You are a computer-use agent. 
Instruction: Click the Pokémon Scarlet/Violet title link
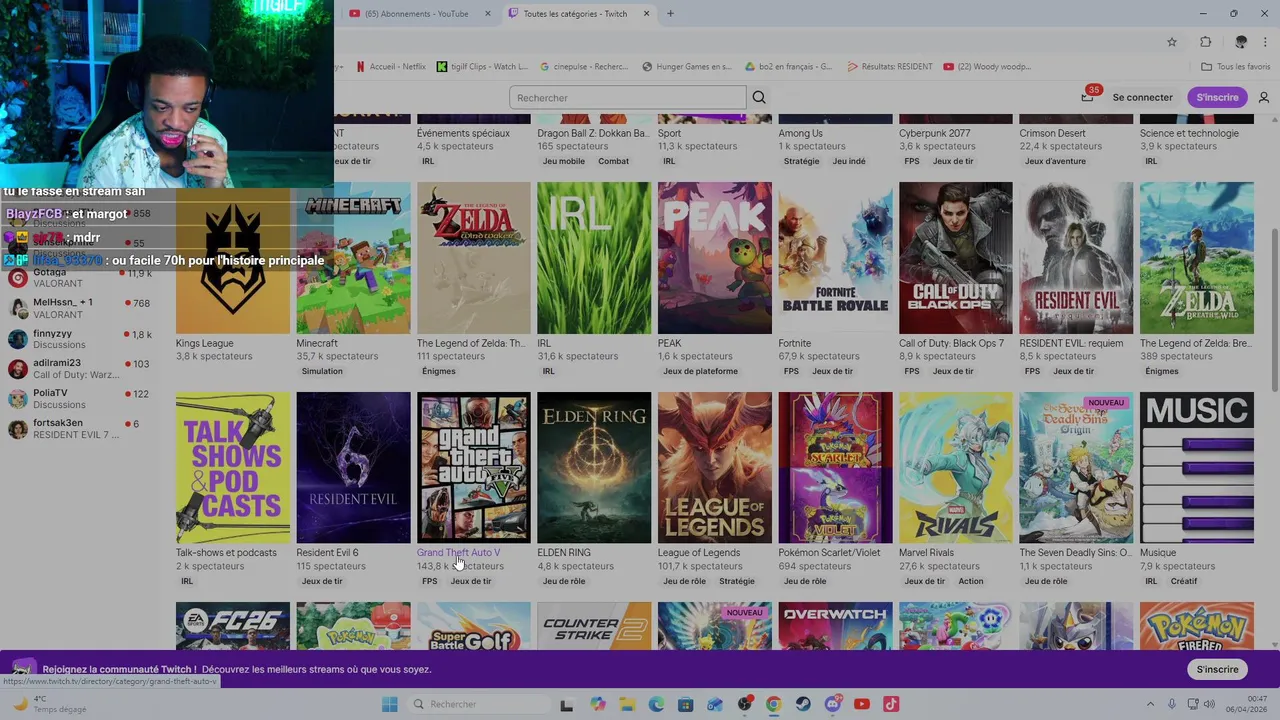pos(830,552)
